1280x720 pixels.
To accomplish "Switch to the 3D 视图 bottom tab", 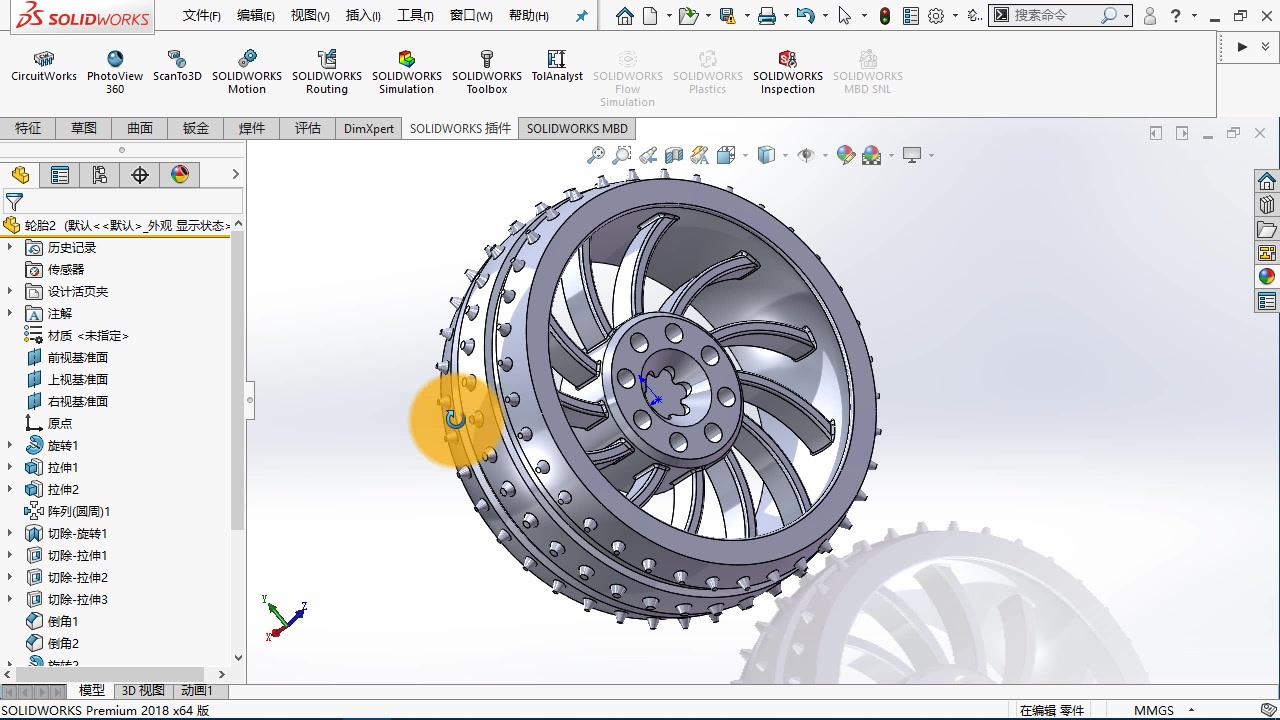I will click(x=143, y=690).
